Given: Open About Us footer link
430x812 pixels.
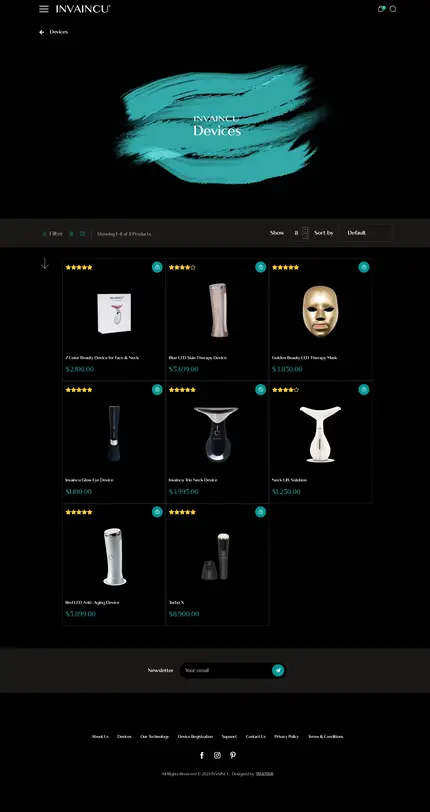Looking at the screenshot, I should point(100,736).
